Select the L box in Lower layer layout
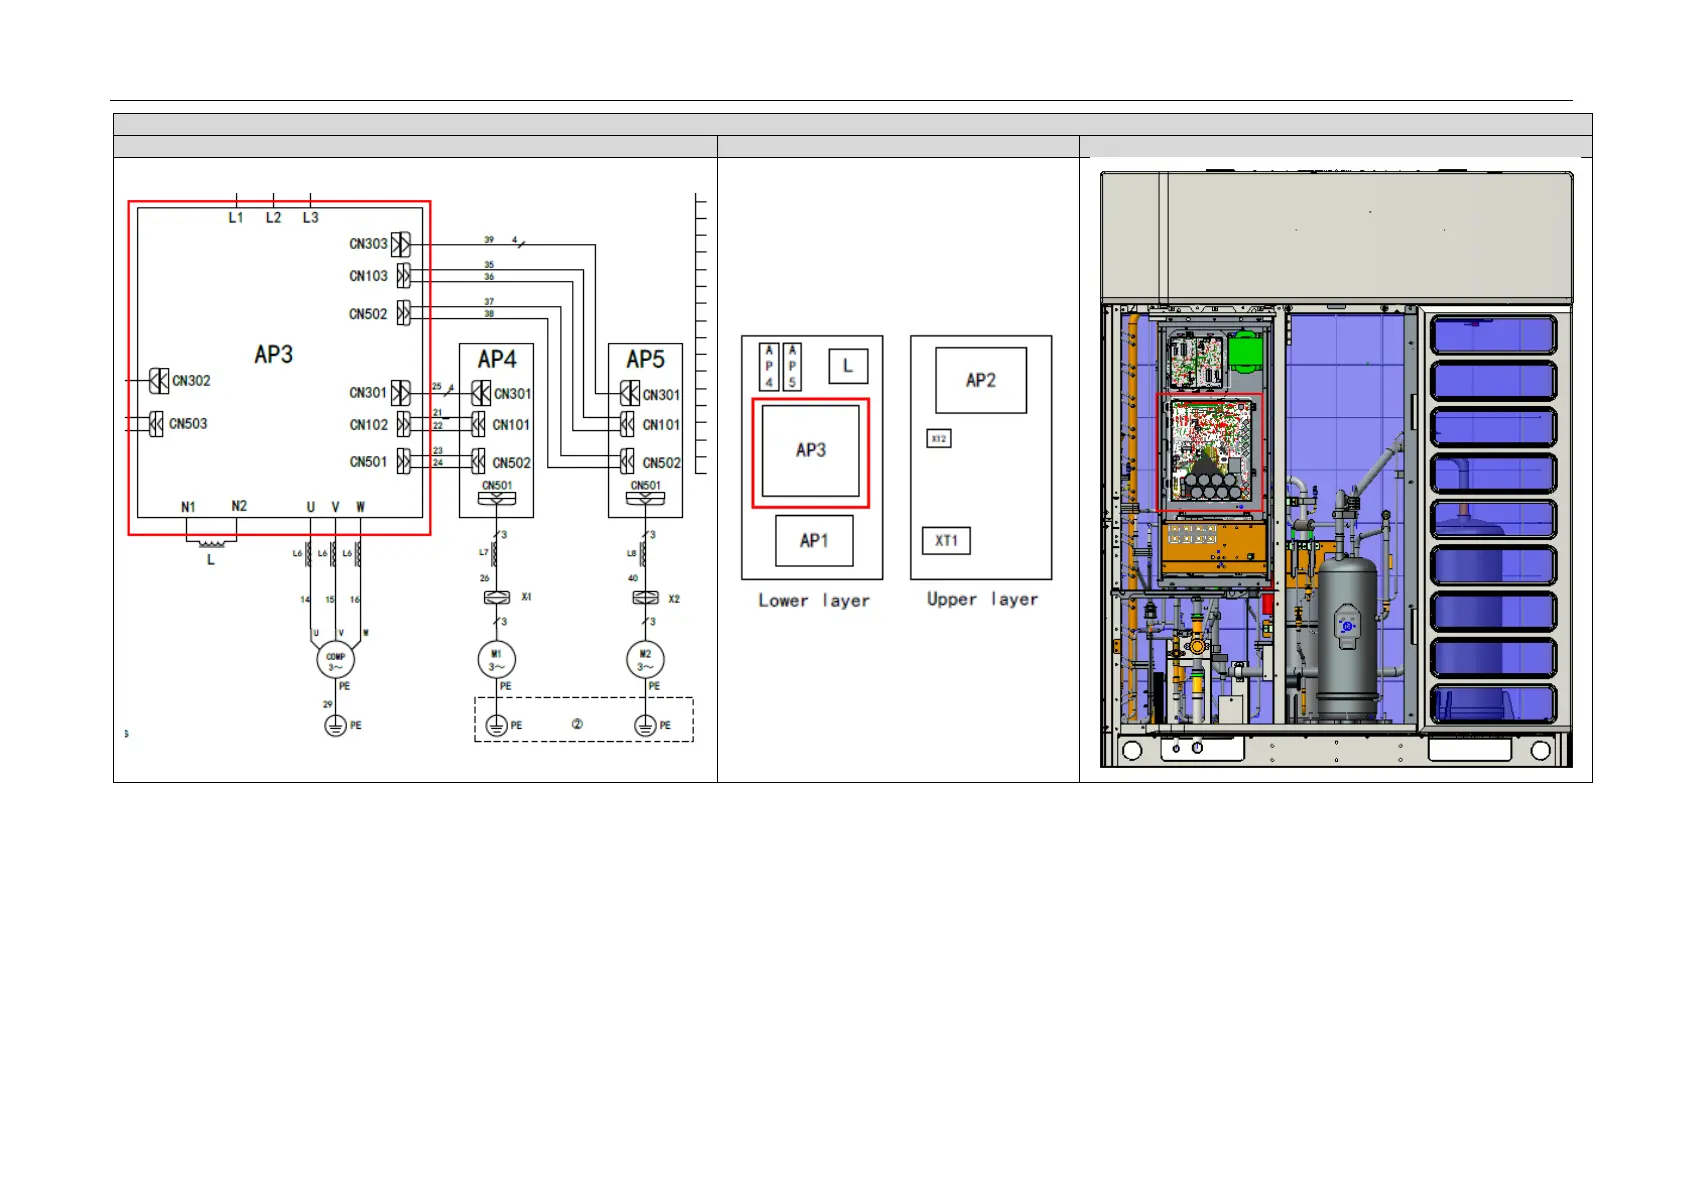The height and width of the screenshot is (1191, 1684). click(848, 366)
